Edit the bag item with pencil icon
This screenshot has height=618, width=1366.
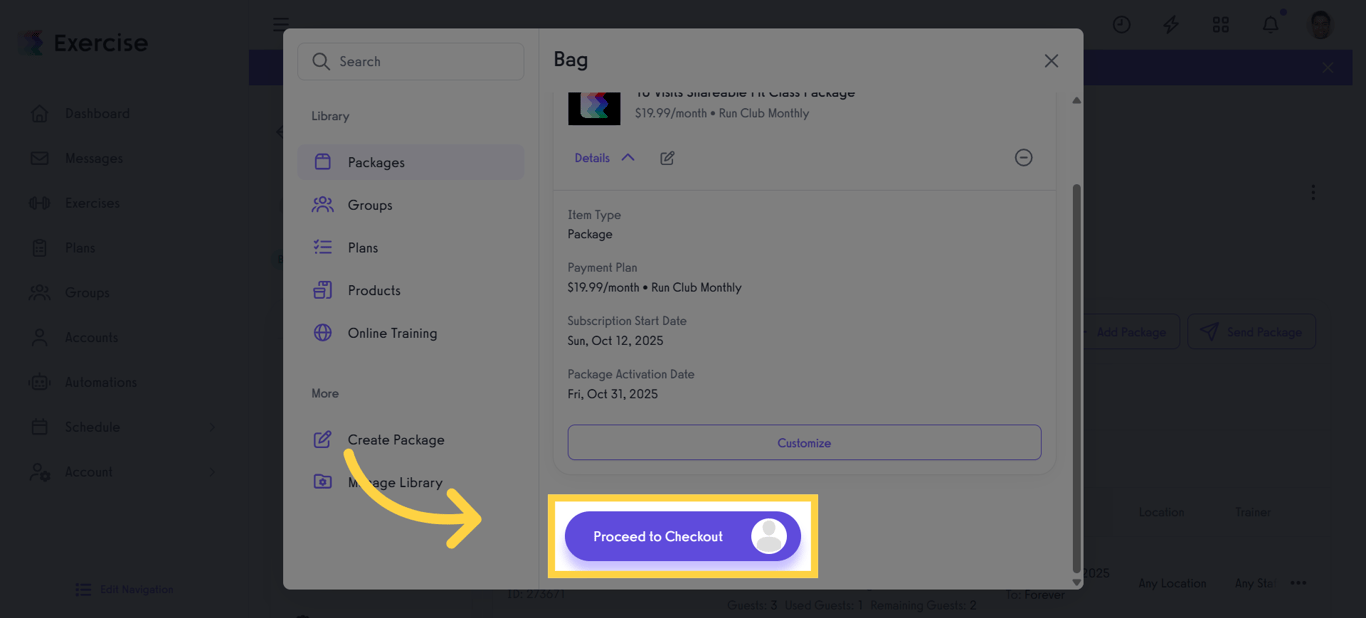(667, 158)
